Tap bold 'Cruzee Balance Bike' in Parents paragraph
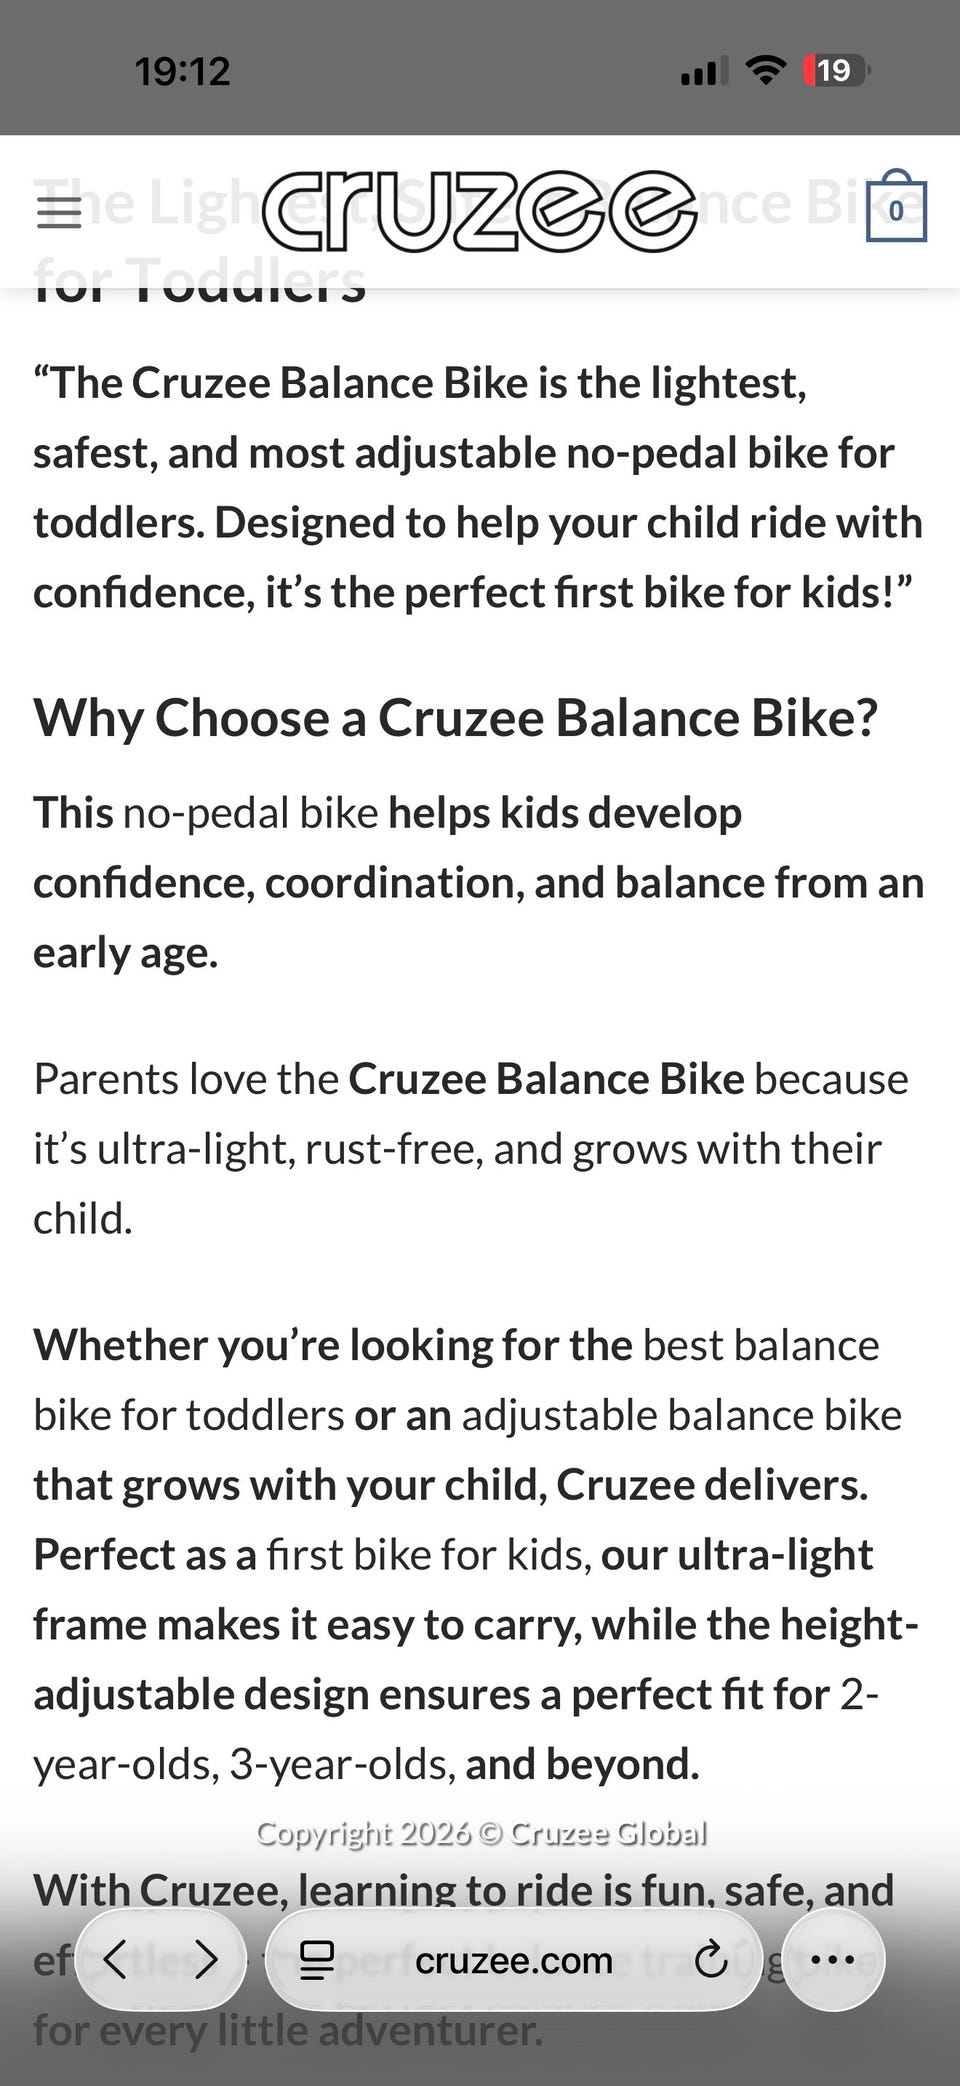The image size is (960, 2086). tap(546, 1080)
